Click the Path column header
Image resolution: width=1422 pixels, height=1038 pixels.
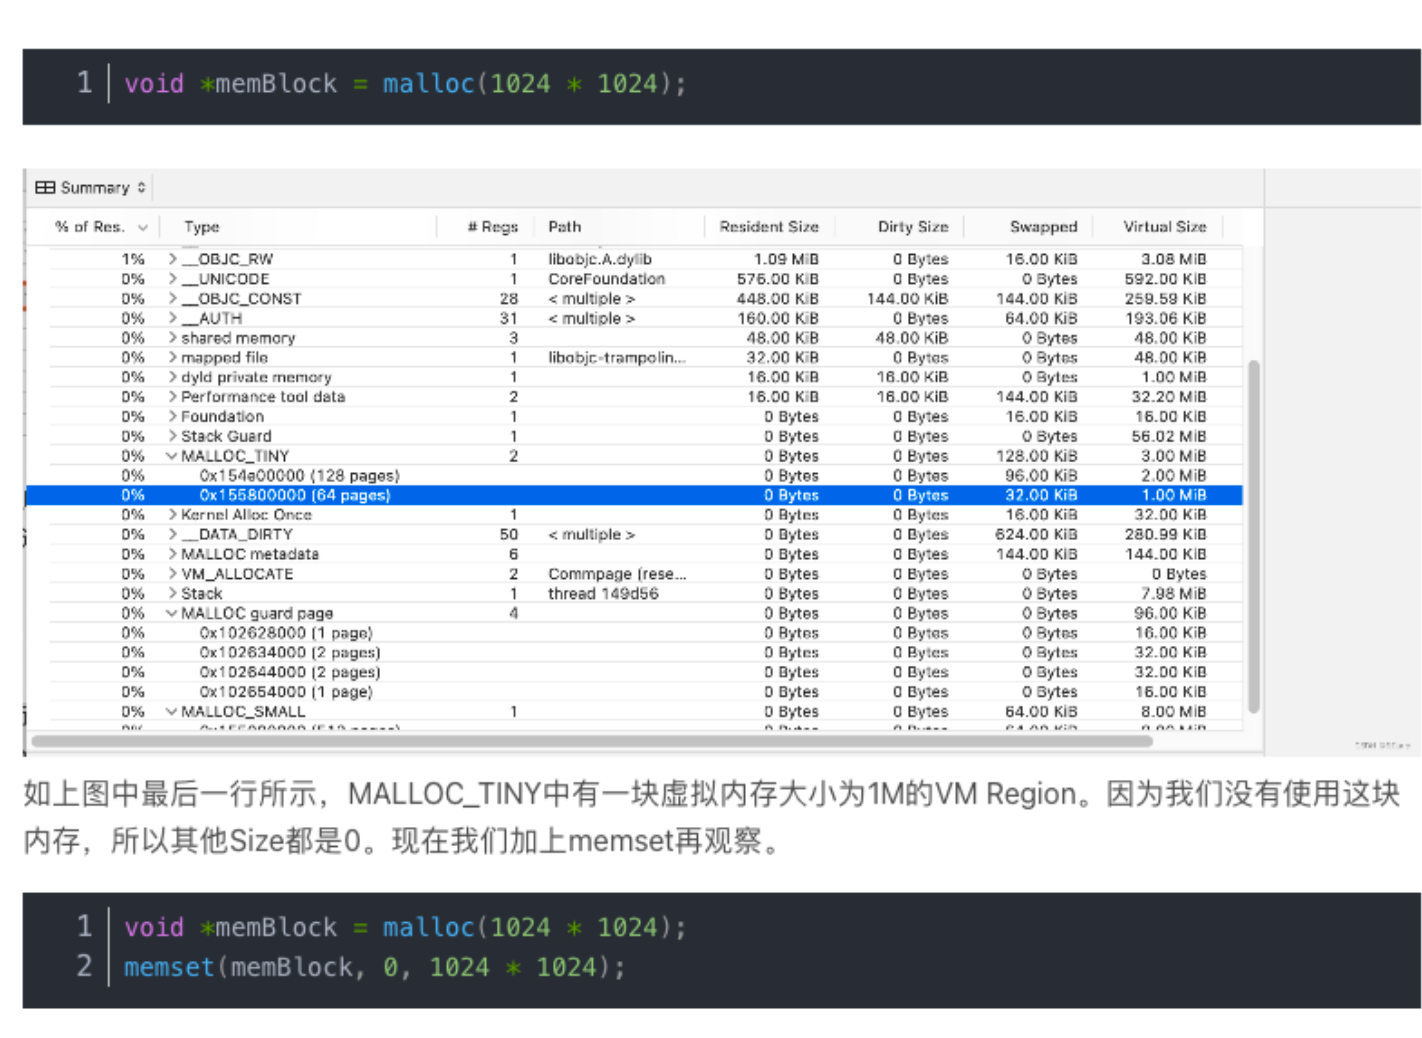point(564,227)
